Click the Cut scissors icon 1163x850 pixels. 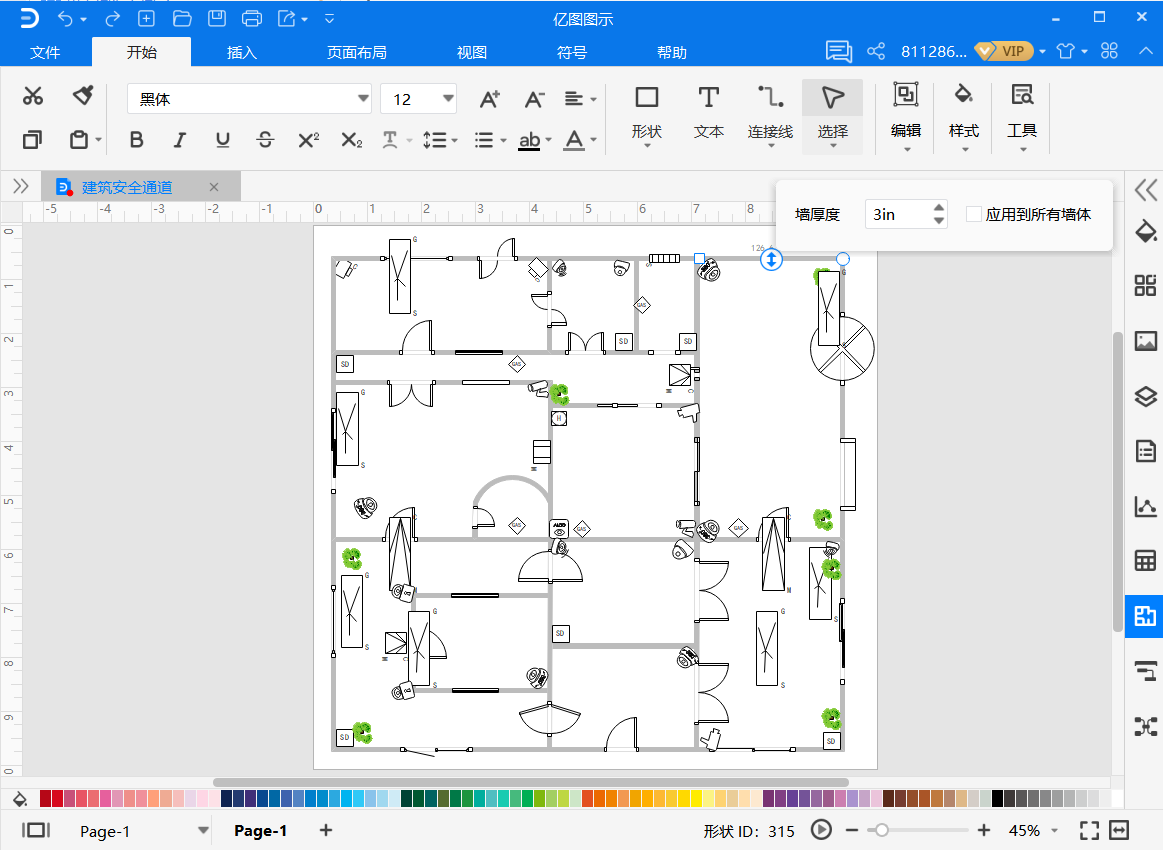tap(33, 96)
